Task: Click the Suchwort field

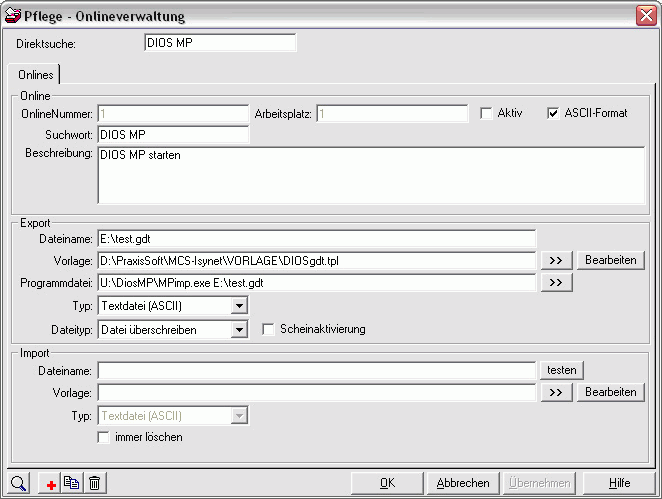Action: (x=173, y=135)
